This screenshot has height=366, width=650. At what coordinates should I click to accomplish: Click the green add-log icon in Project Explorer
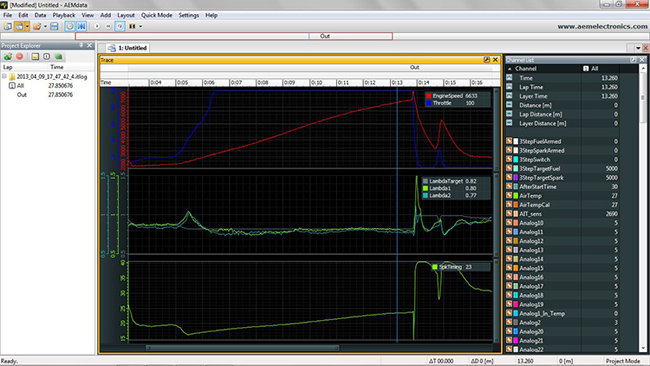8,56
